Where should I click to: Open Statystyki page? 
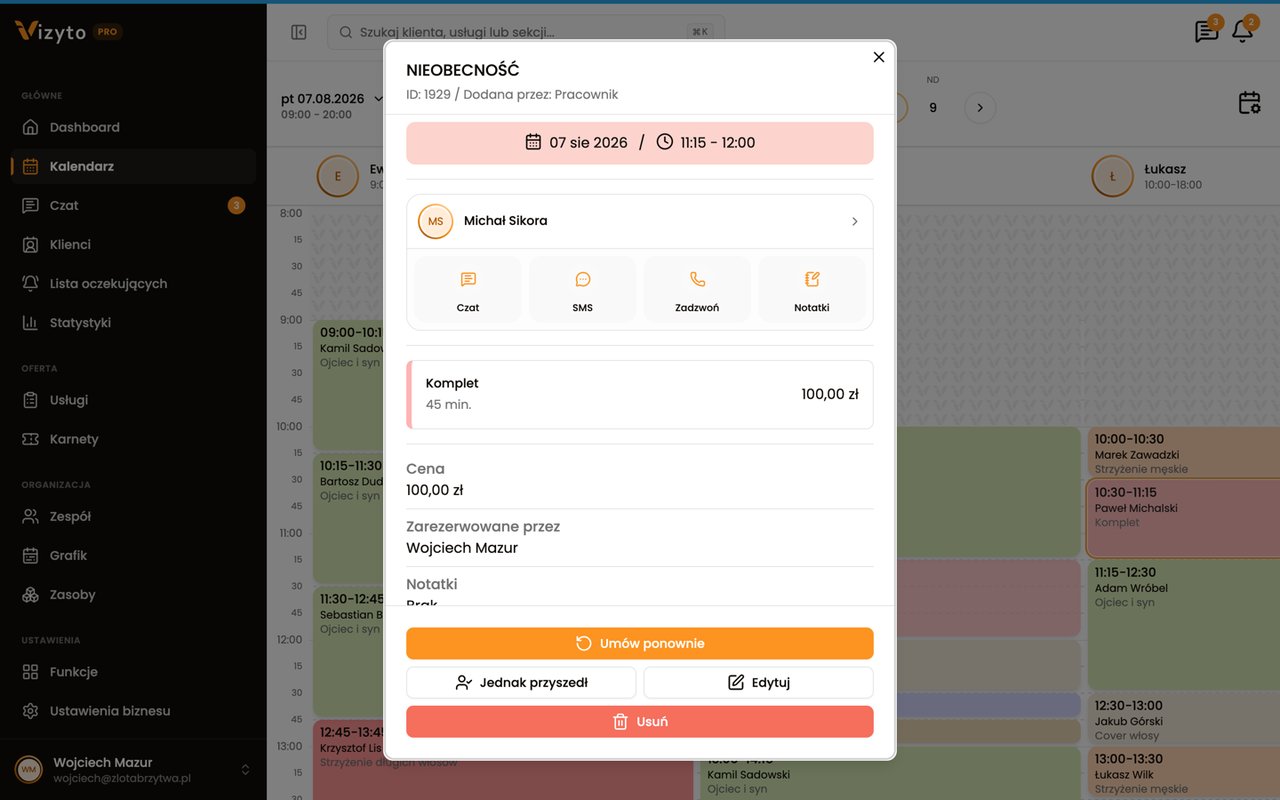tap(133, 322)
